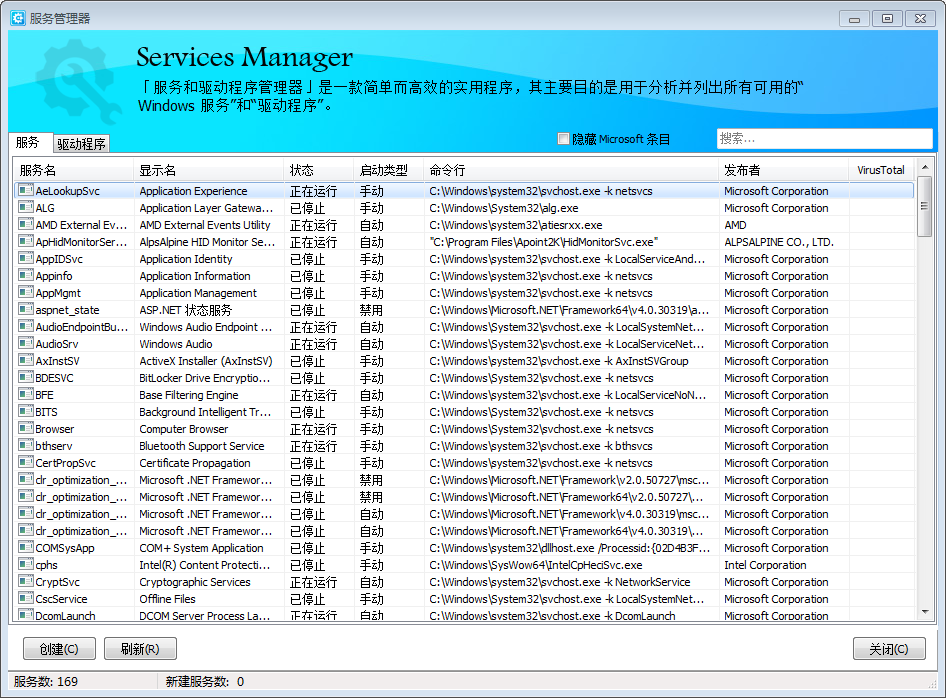Select the icon beside bthserv
The image size is (946, 698).
pyautogui.click(x=26, y=446)
